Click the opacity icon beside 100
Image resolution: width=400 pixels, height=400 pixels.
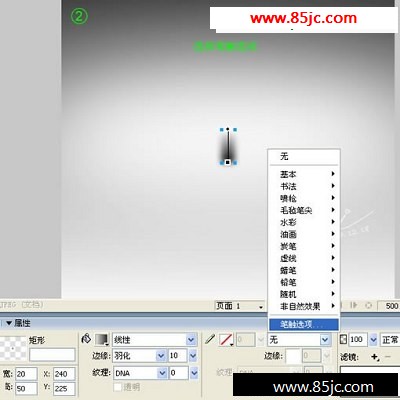[x=343, y=340]
